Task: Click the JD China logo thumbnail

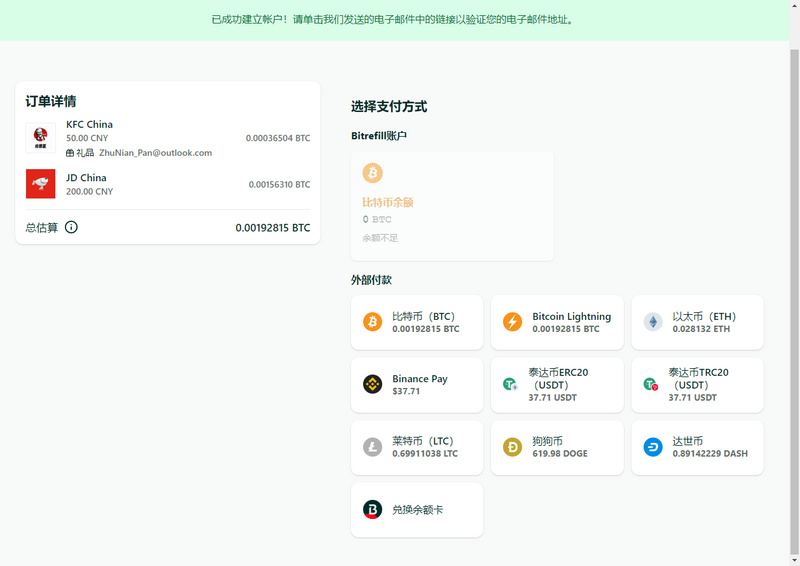Action: pos(40,184)
